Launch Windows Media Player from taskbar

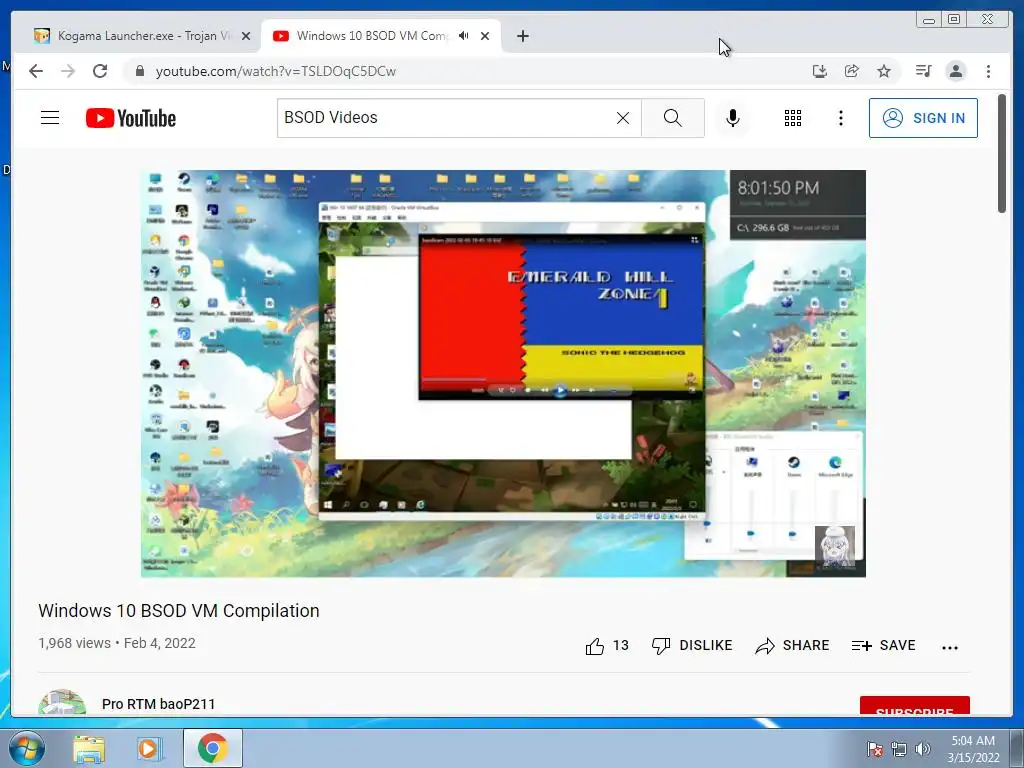149,749
